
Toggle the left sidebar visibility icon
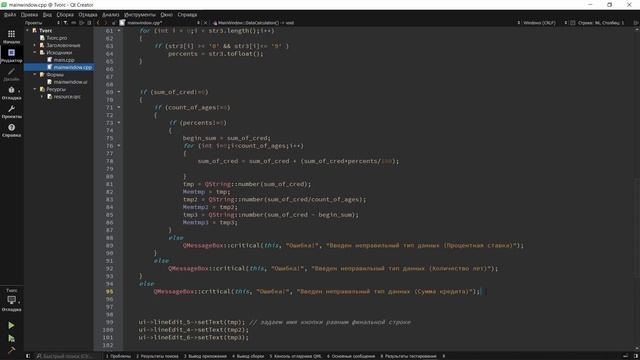point(28,356)
